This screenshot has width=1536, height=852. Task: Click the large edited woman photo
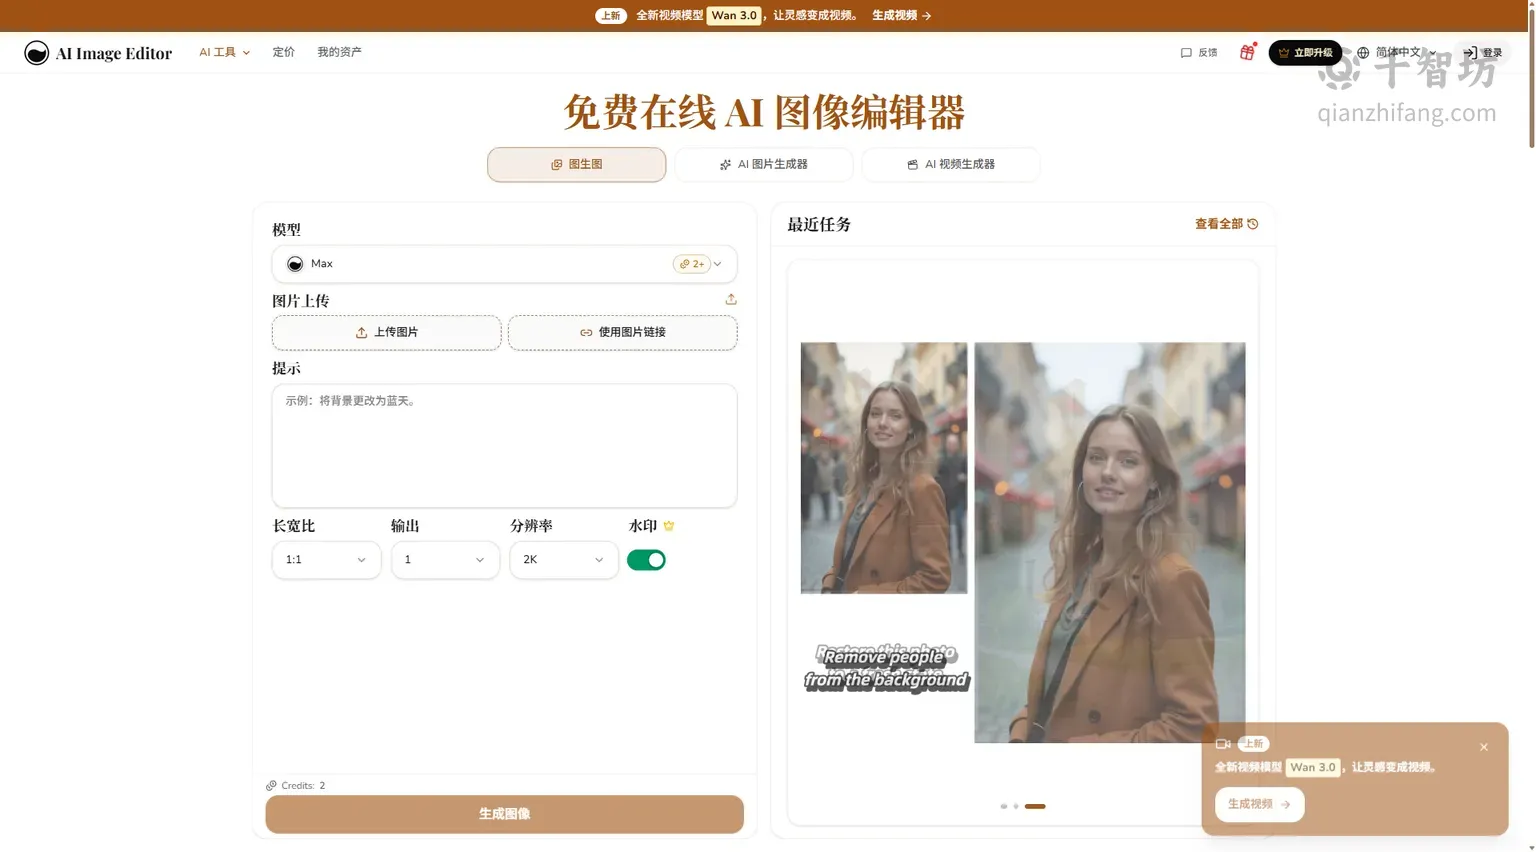coord(1110,543)
